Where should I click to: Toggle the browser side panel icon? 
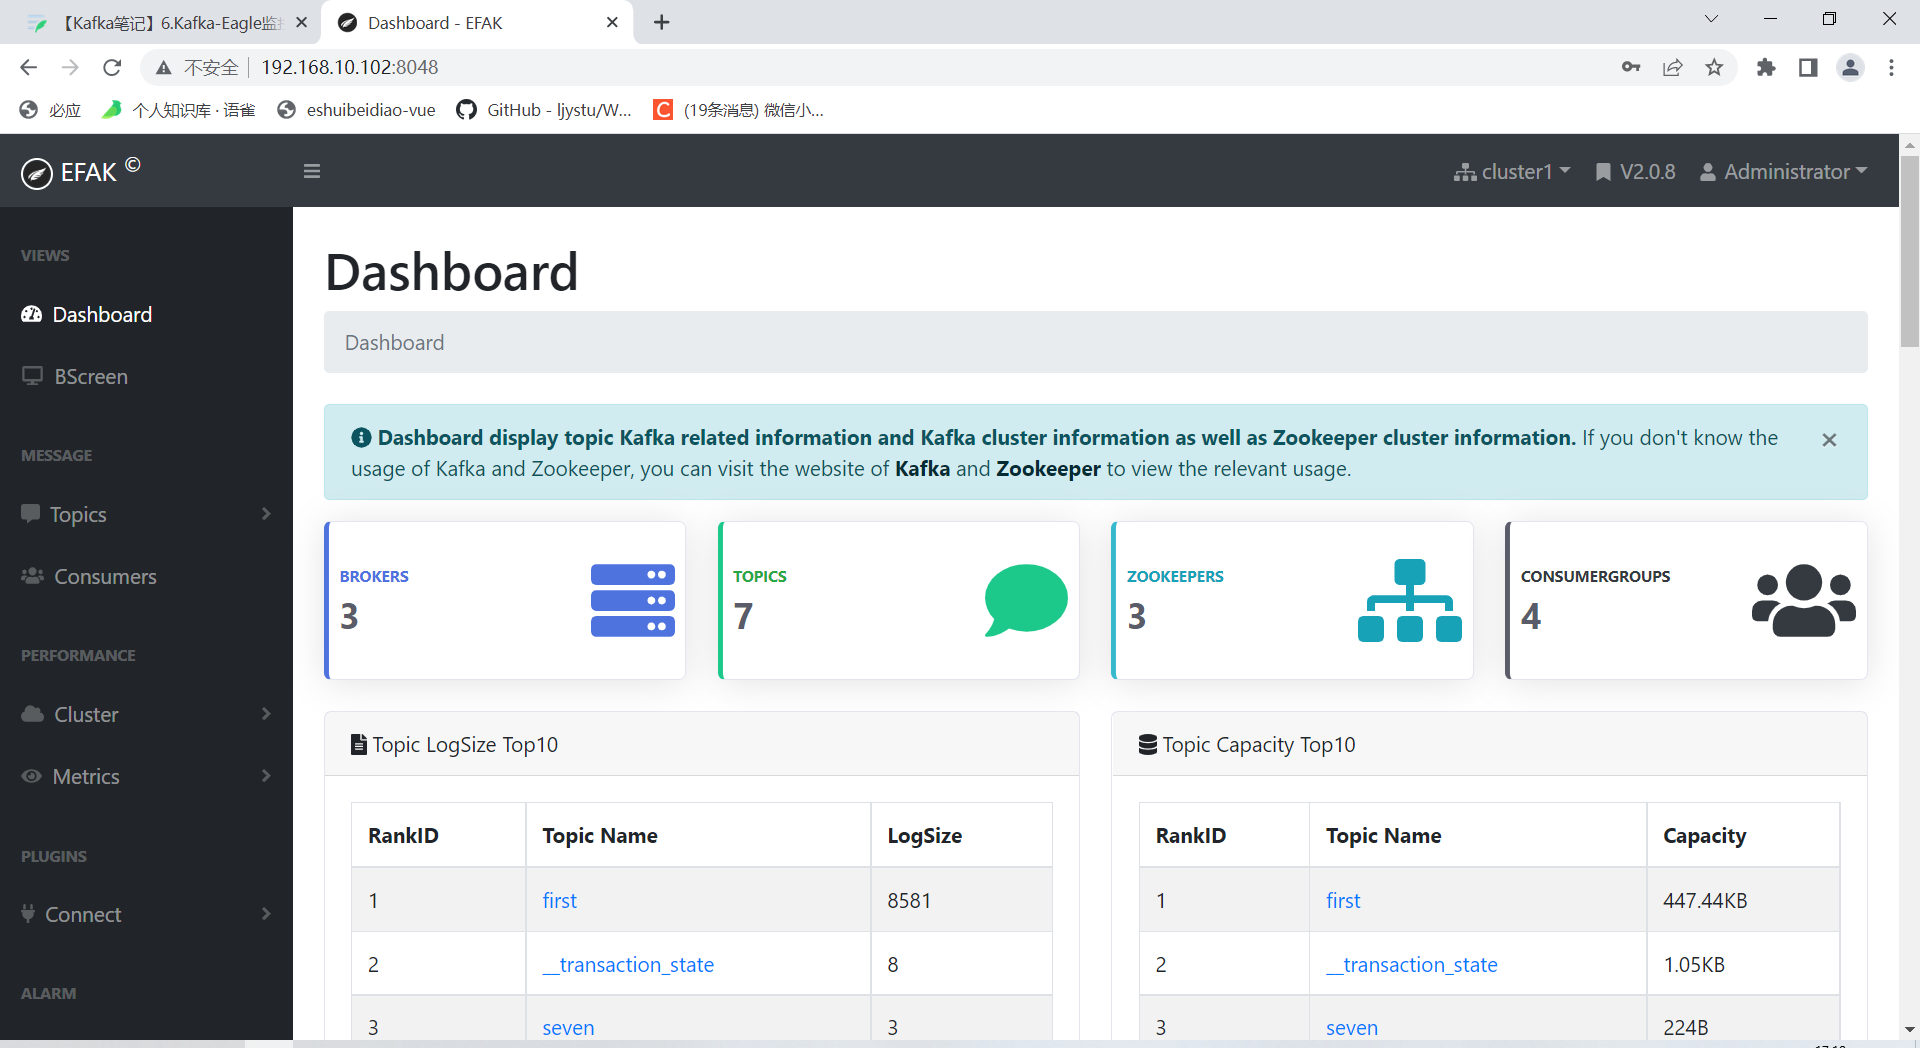1808,68
